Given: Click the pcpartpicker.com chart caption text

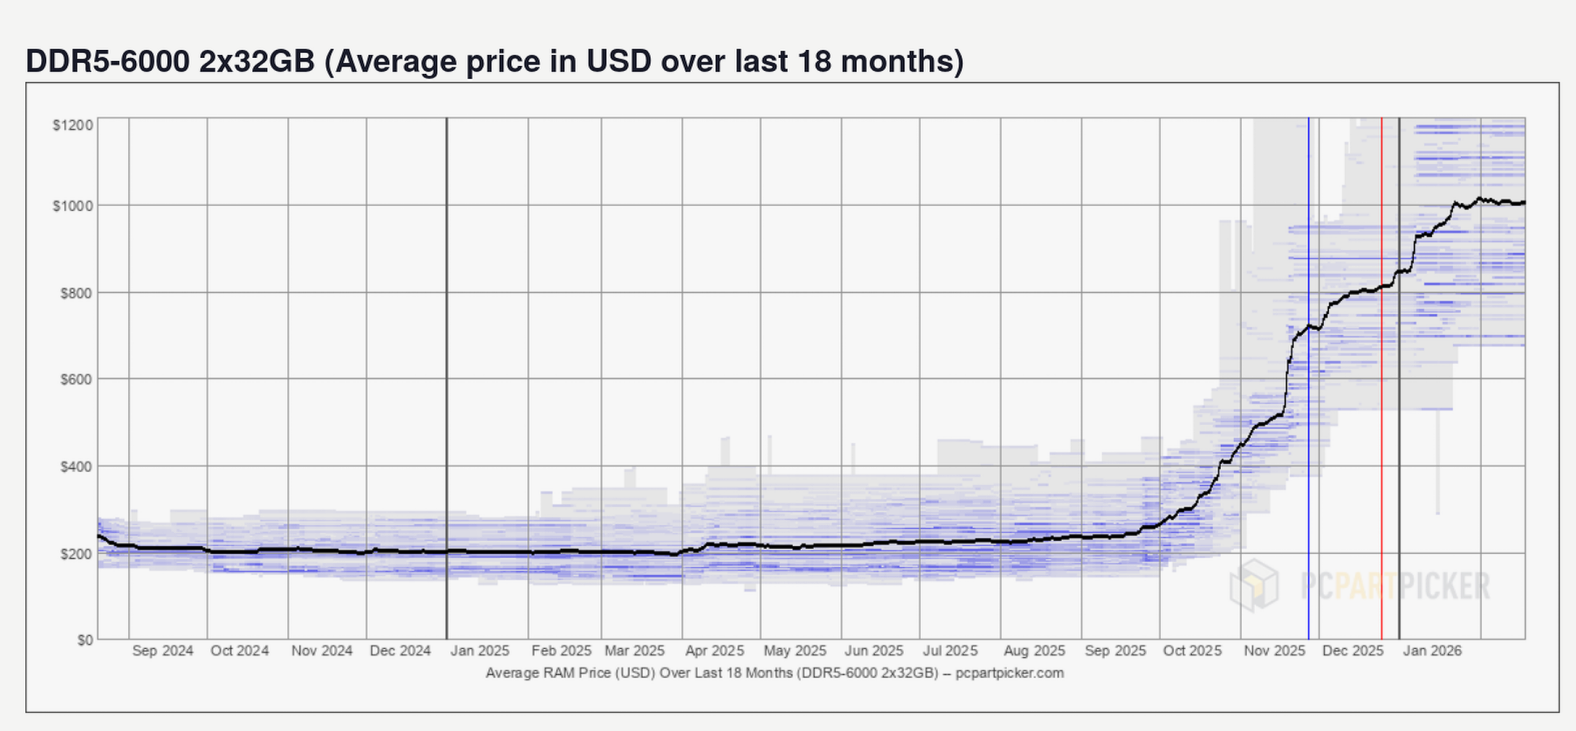Looking at the screenshot, I should point(774,673).
